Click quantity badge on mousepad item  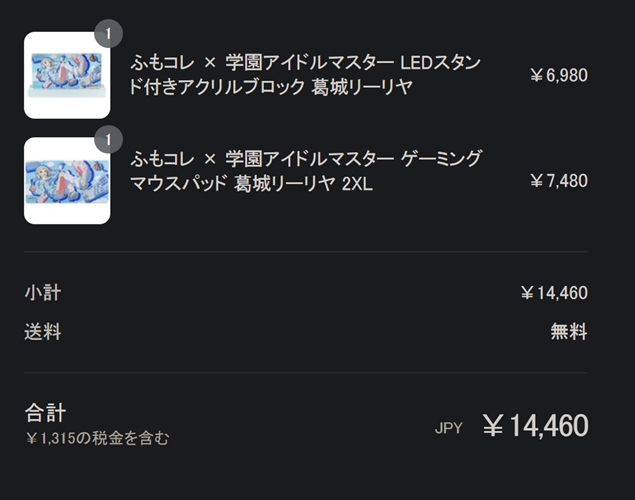click(x=108, y=139)
